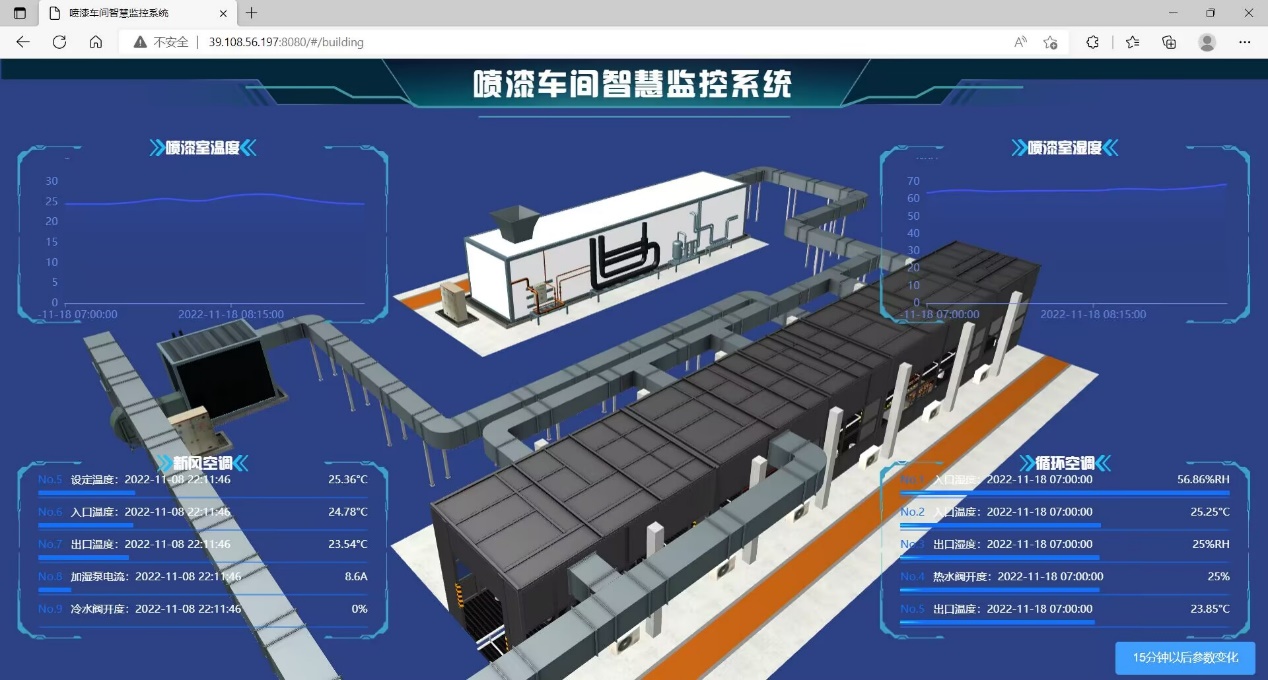1268x680 pixels.
Task: Open the browser profile avatar
Action: 1207,42
